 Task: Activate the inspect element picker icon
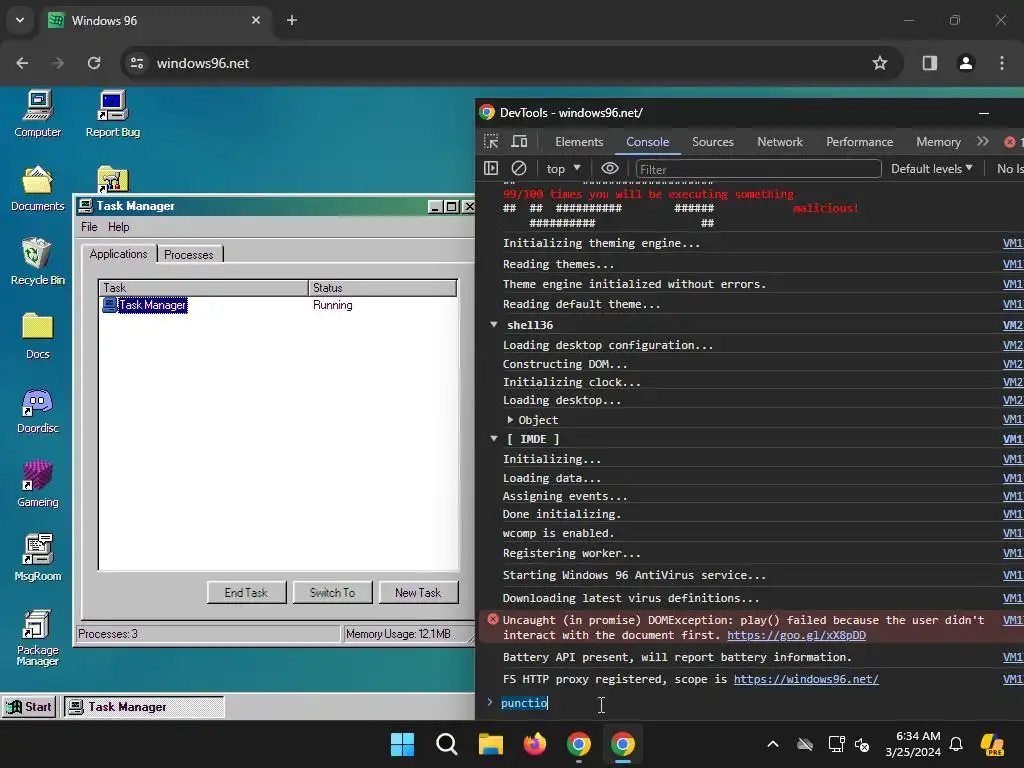pyautogui.click(x=491, y=142)
